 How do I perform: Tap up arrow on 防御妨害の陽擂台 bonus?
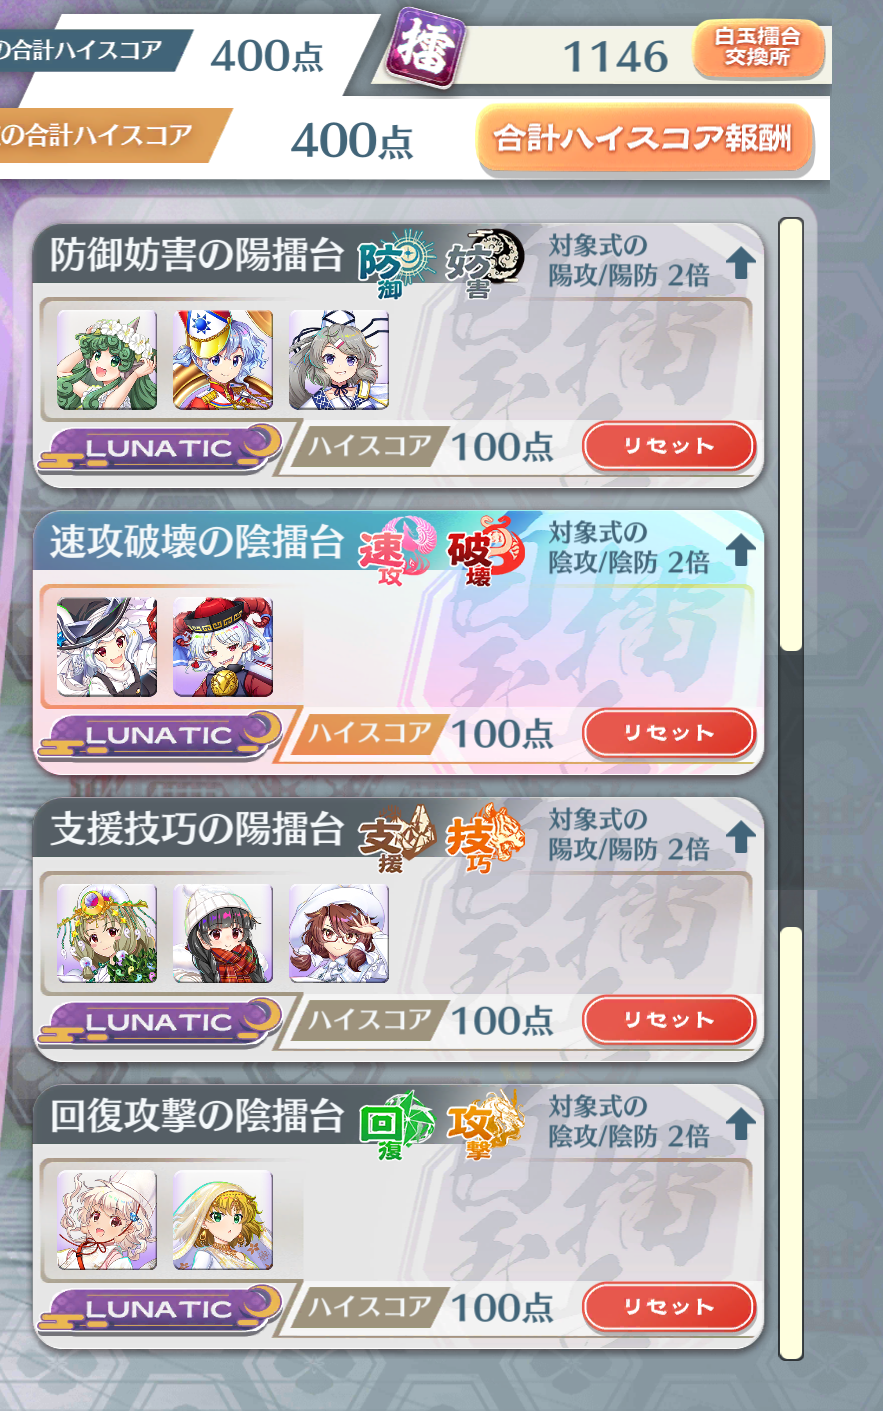click(x=740, y=263)
